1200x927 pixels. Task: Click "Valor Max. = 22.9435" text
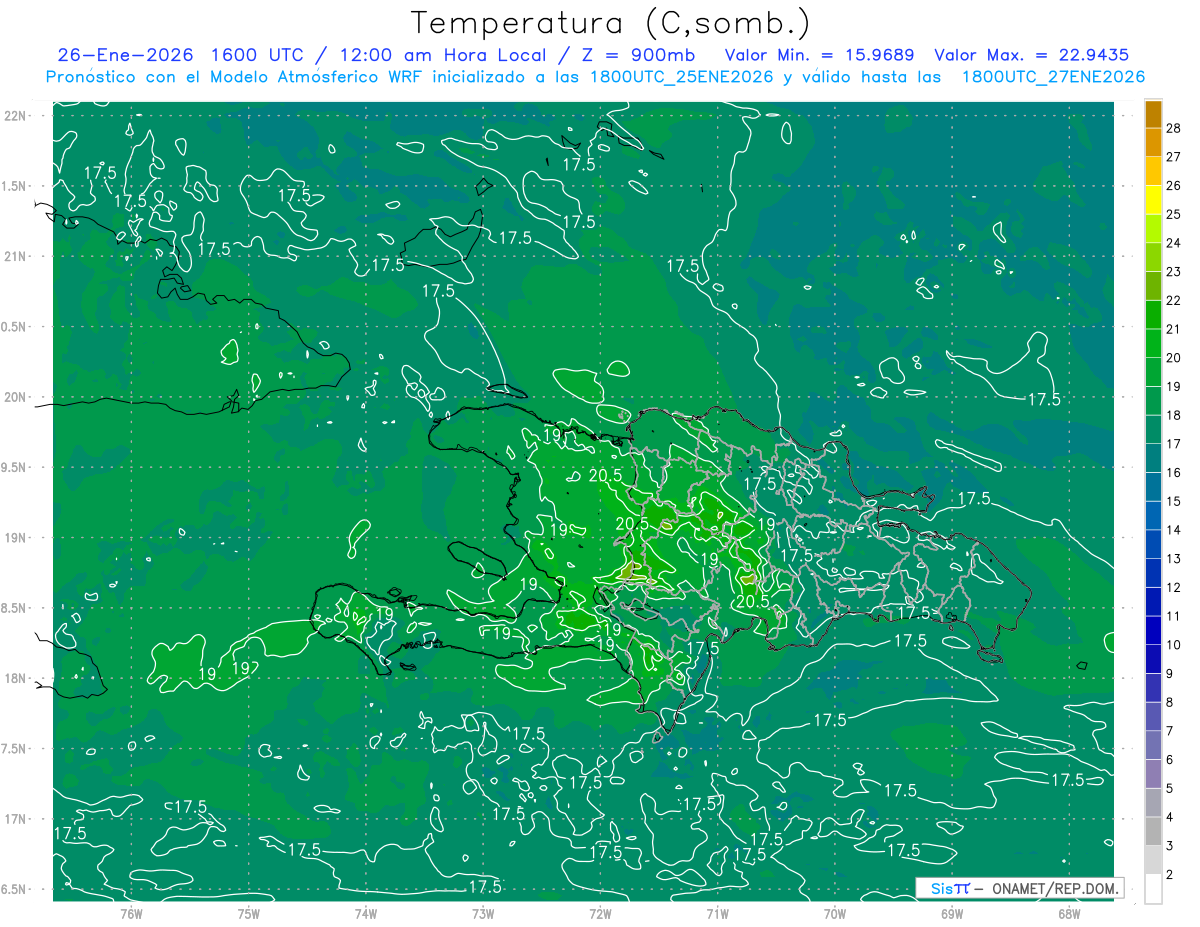[1031, 55]
